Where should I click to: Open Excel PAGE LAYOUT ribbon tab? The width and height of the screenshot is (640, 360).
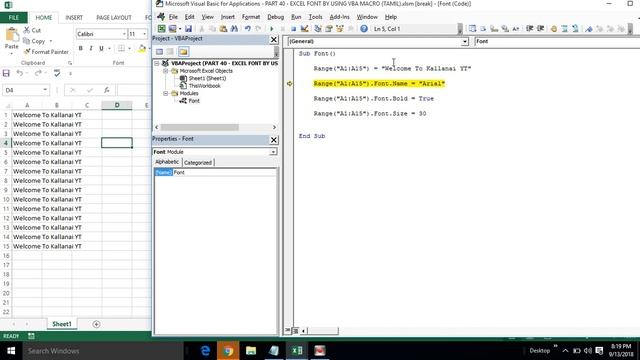pos(114,18)
